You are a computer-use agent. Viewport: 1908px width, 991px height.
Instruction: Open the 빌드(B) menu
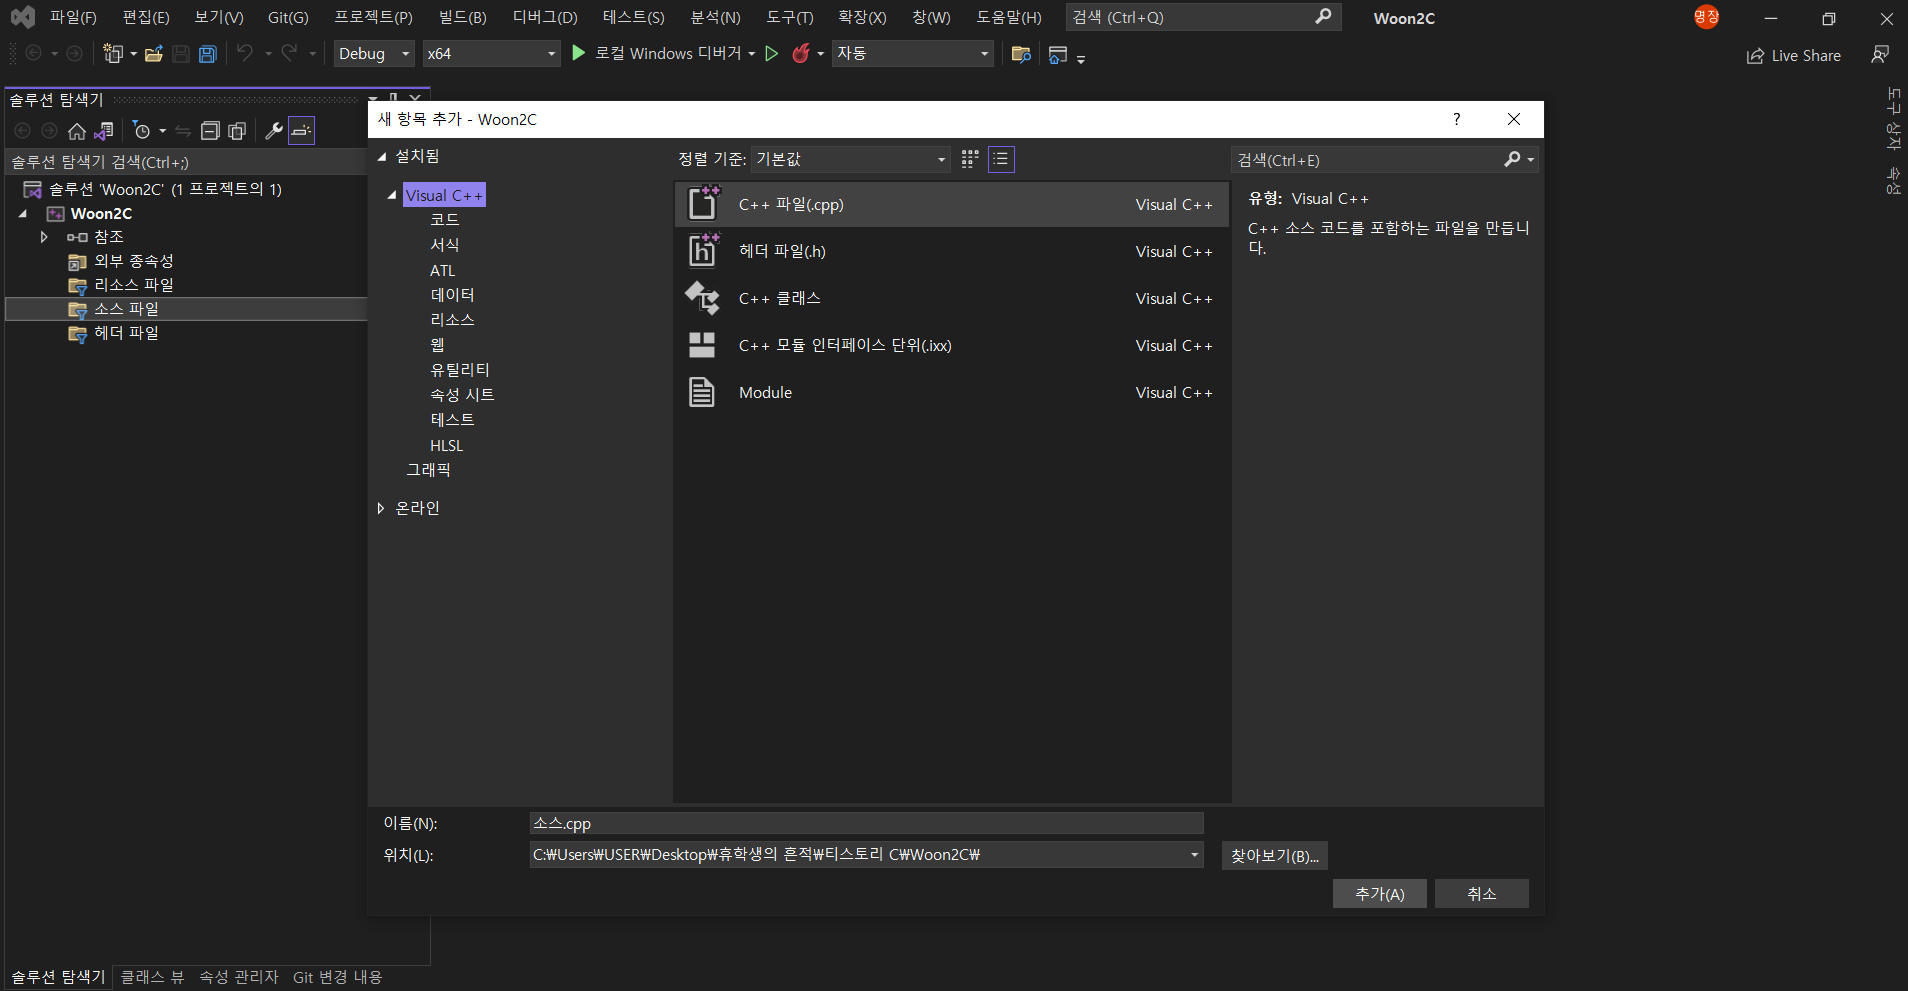(x=463, y=17)
